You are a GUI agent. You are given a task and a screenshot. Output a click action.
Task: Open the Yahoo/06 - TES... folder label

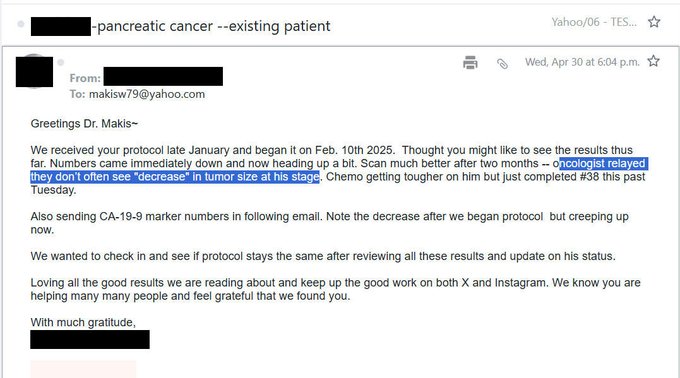point(594,22)
